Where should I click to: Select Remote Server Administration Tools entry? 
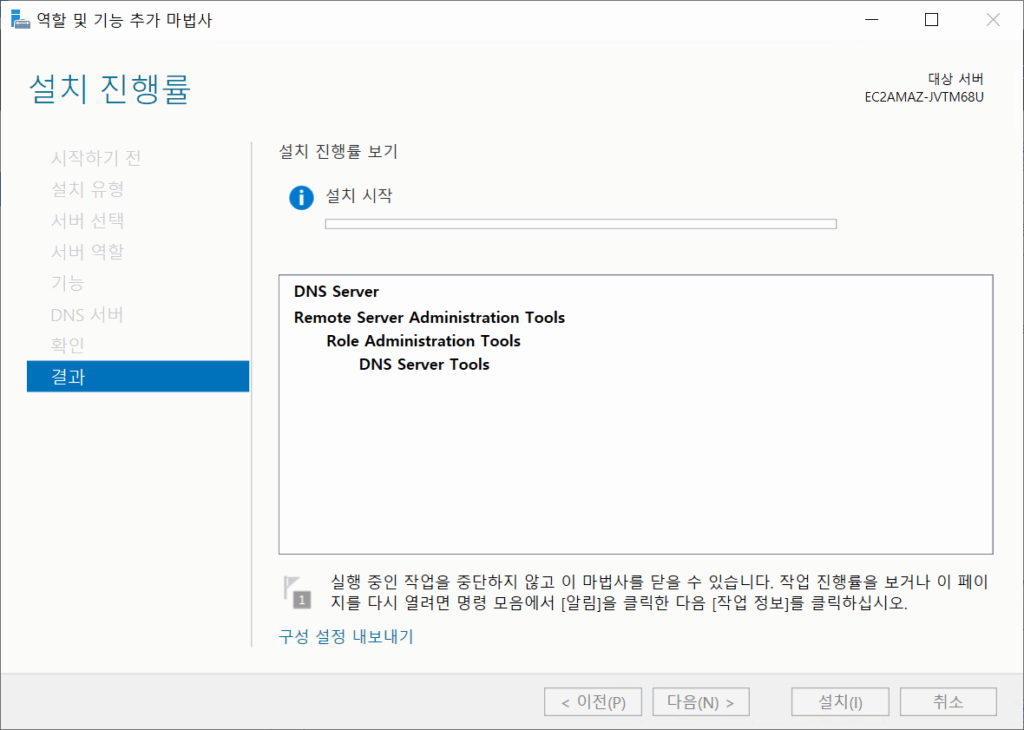429,318
